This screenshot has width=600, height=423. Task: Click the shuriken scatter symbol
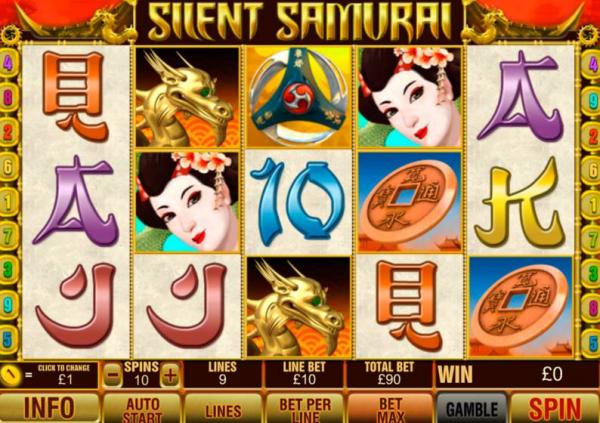pyautogui.click(x=298, y=97)
